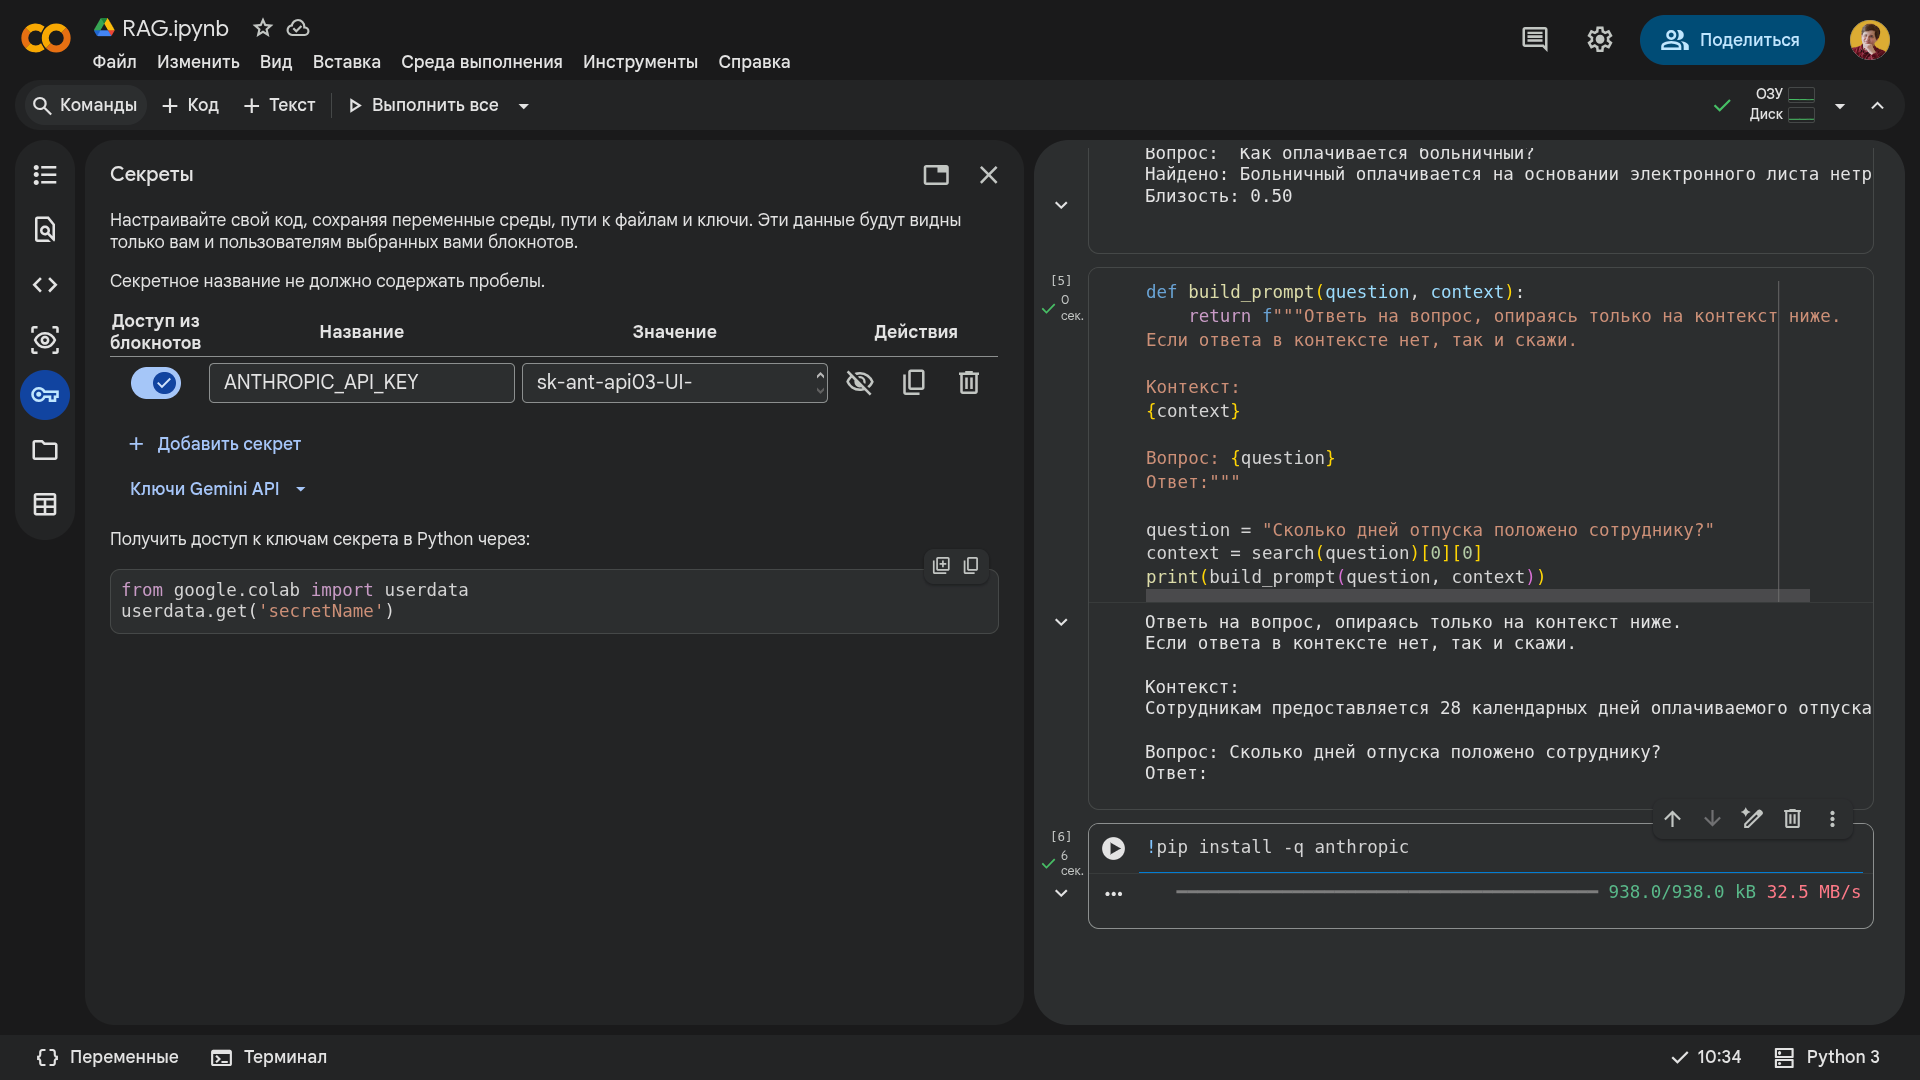This screenshot has height=1080, width=1920.
Task: Open the settings gear icon
Action: [1600, 40]
